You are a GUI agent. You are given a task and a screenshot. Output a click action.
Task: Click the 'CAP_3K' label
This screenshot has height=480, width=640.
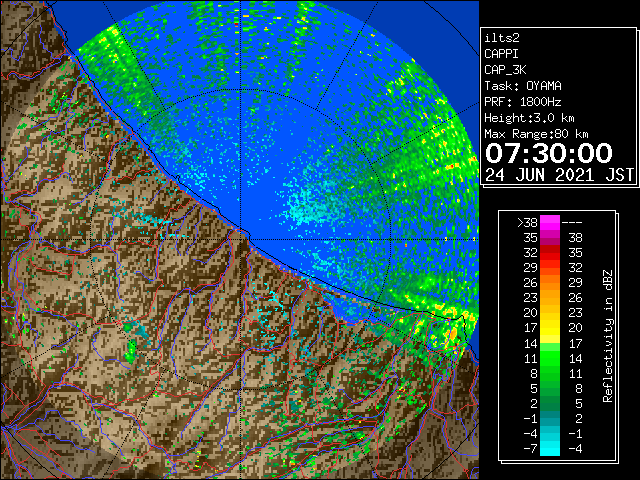(x=505, y=70)
